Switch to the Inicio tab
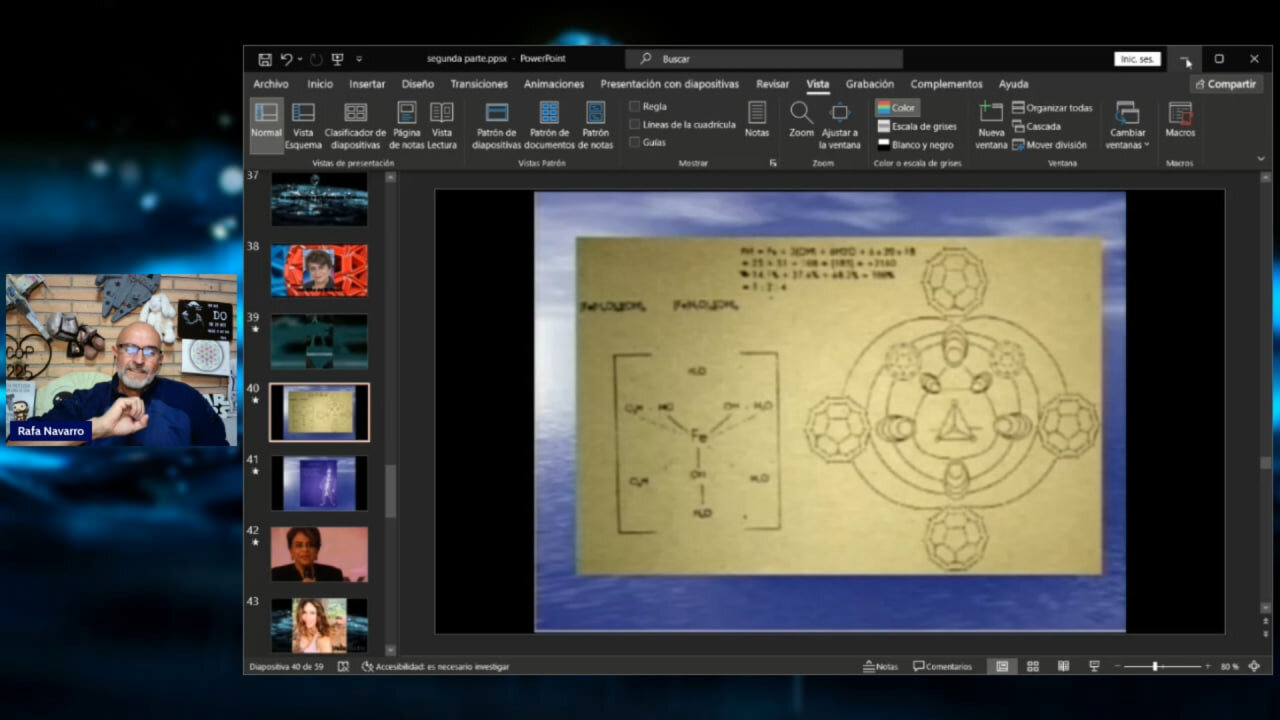The image size is (1280, 720). point(320,84)
